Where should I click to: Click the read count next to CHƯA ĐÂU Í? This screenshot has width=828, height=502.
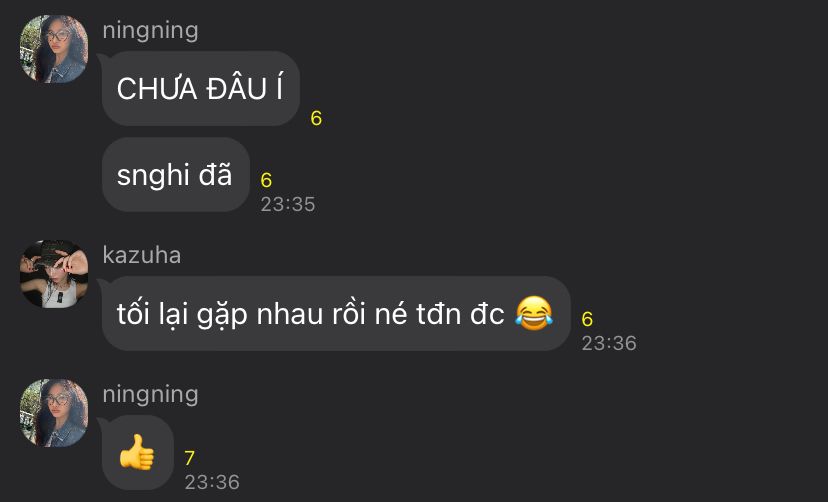pyautogui.click(x=316, y=118)
